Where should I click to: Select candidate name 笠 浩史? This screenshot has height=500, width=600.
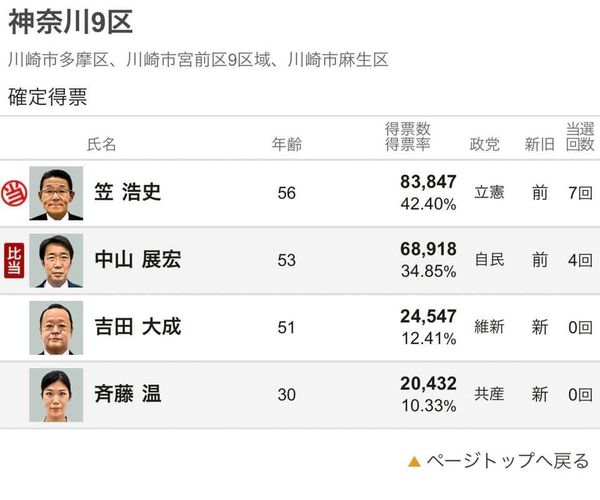[x=127, y=193]
